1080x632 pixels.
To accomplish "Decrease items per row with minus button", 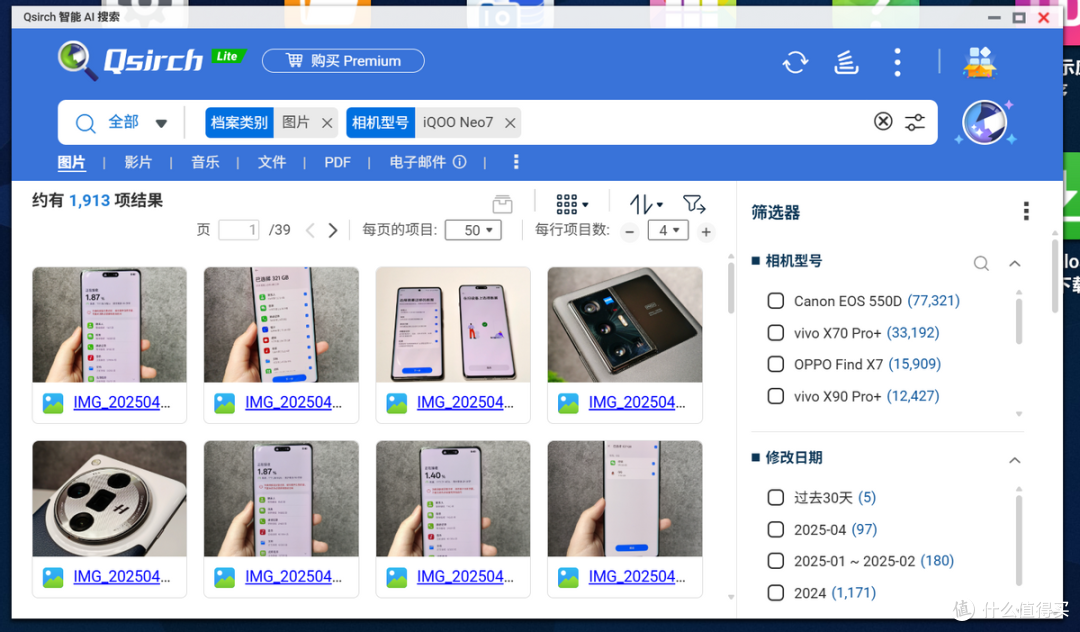I will [629, 232].
